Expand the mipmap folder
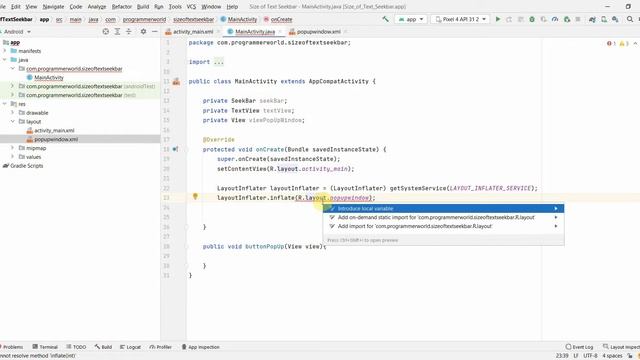Image resolution: width=640 pixels, height=360 pixels. 12,148
